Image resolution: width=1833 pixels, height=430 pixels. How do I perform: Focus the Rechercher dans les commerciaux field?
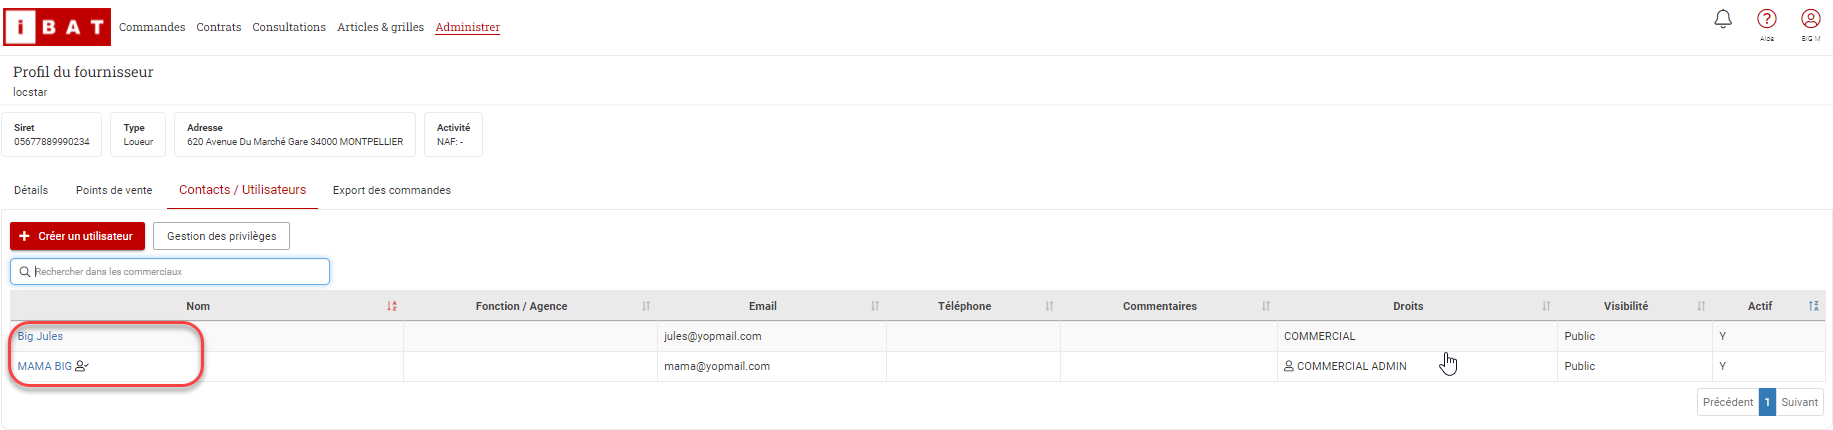[x=170, y=271]
